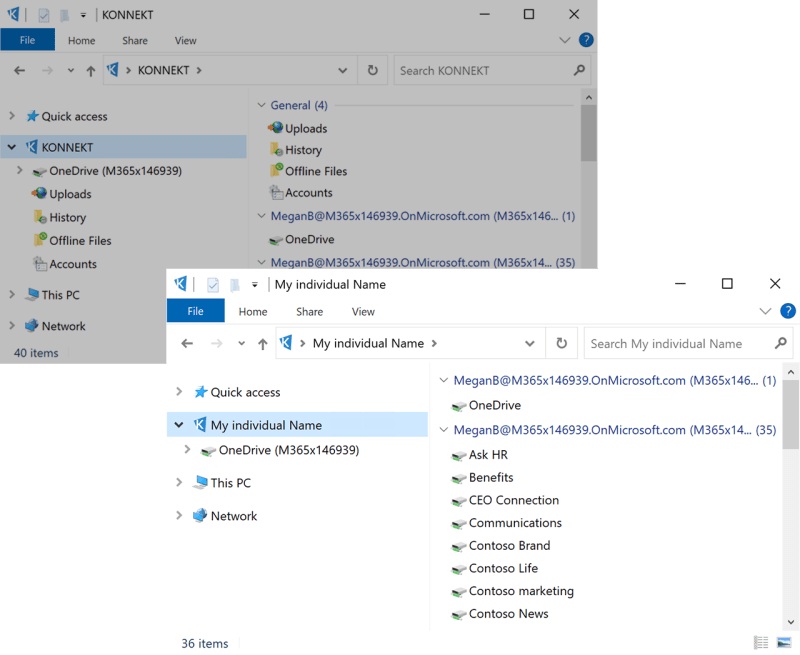The image size is (800, 655).
Task: Click Properties checkmark in quick access toolbar
Action: pyautogui.click(x=213, y=284)
